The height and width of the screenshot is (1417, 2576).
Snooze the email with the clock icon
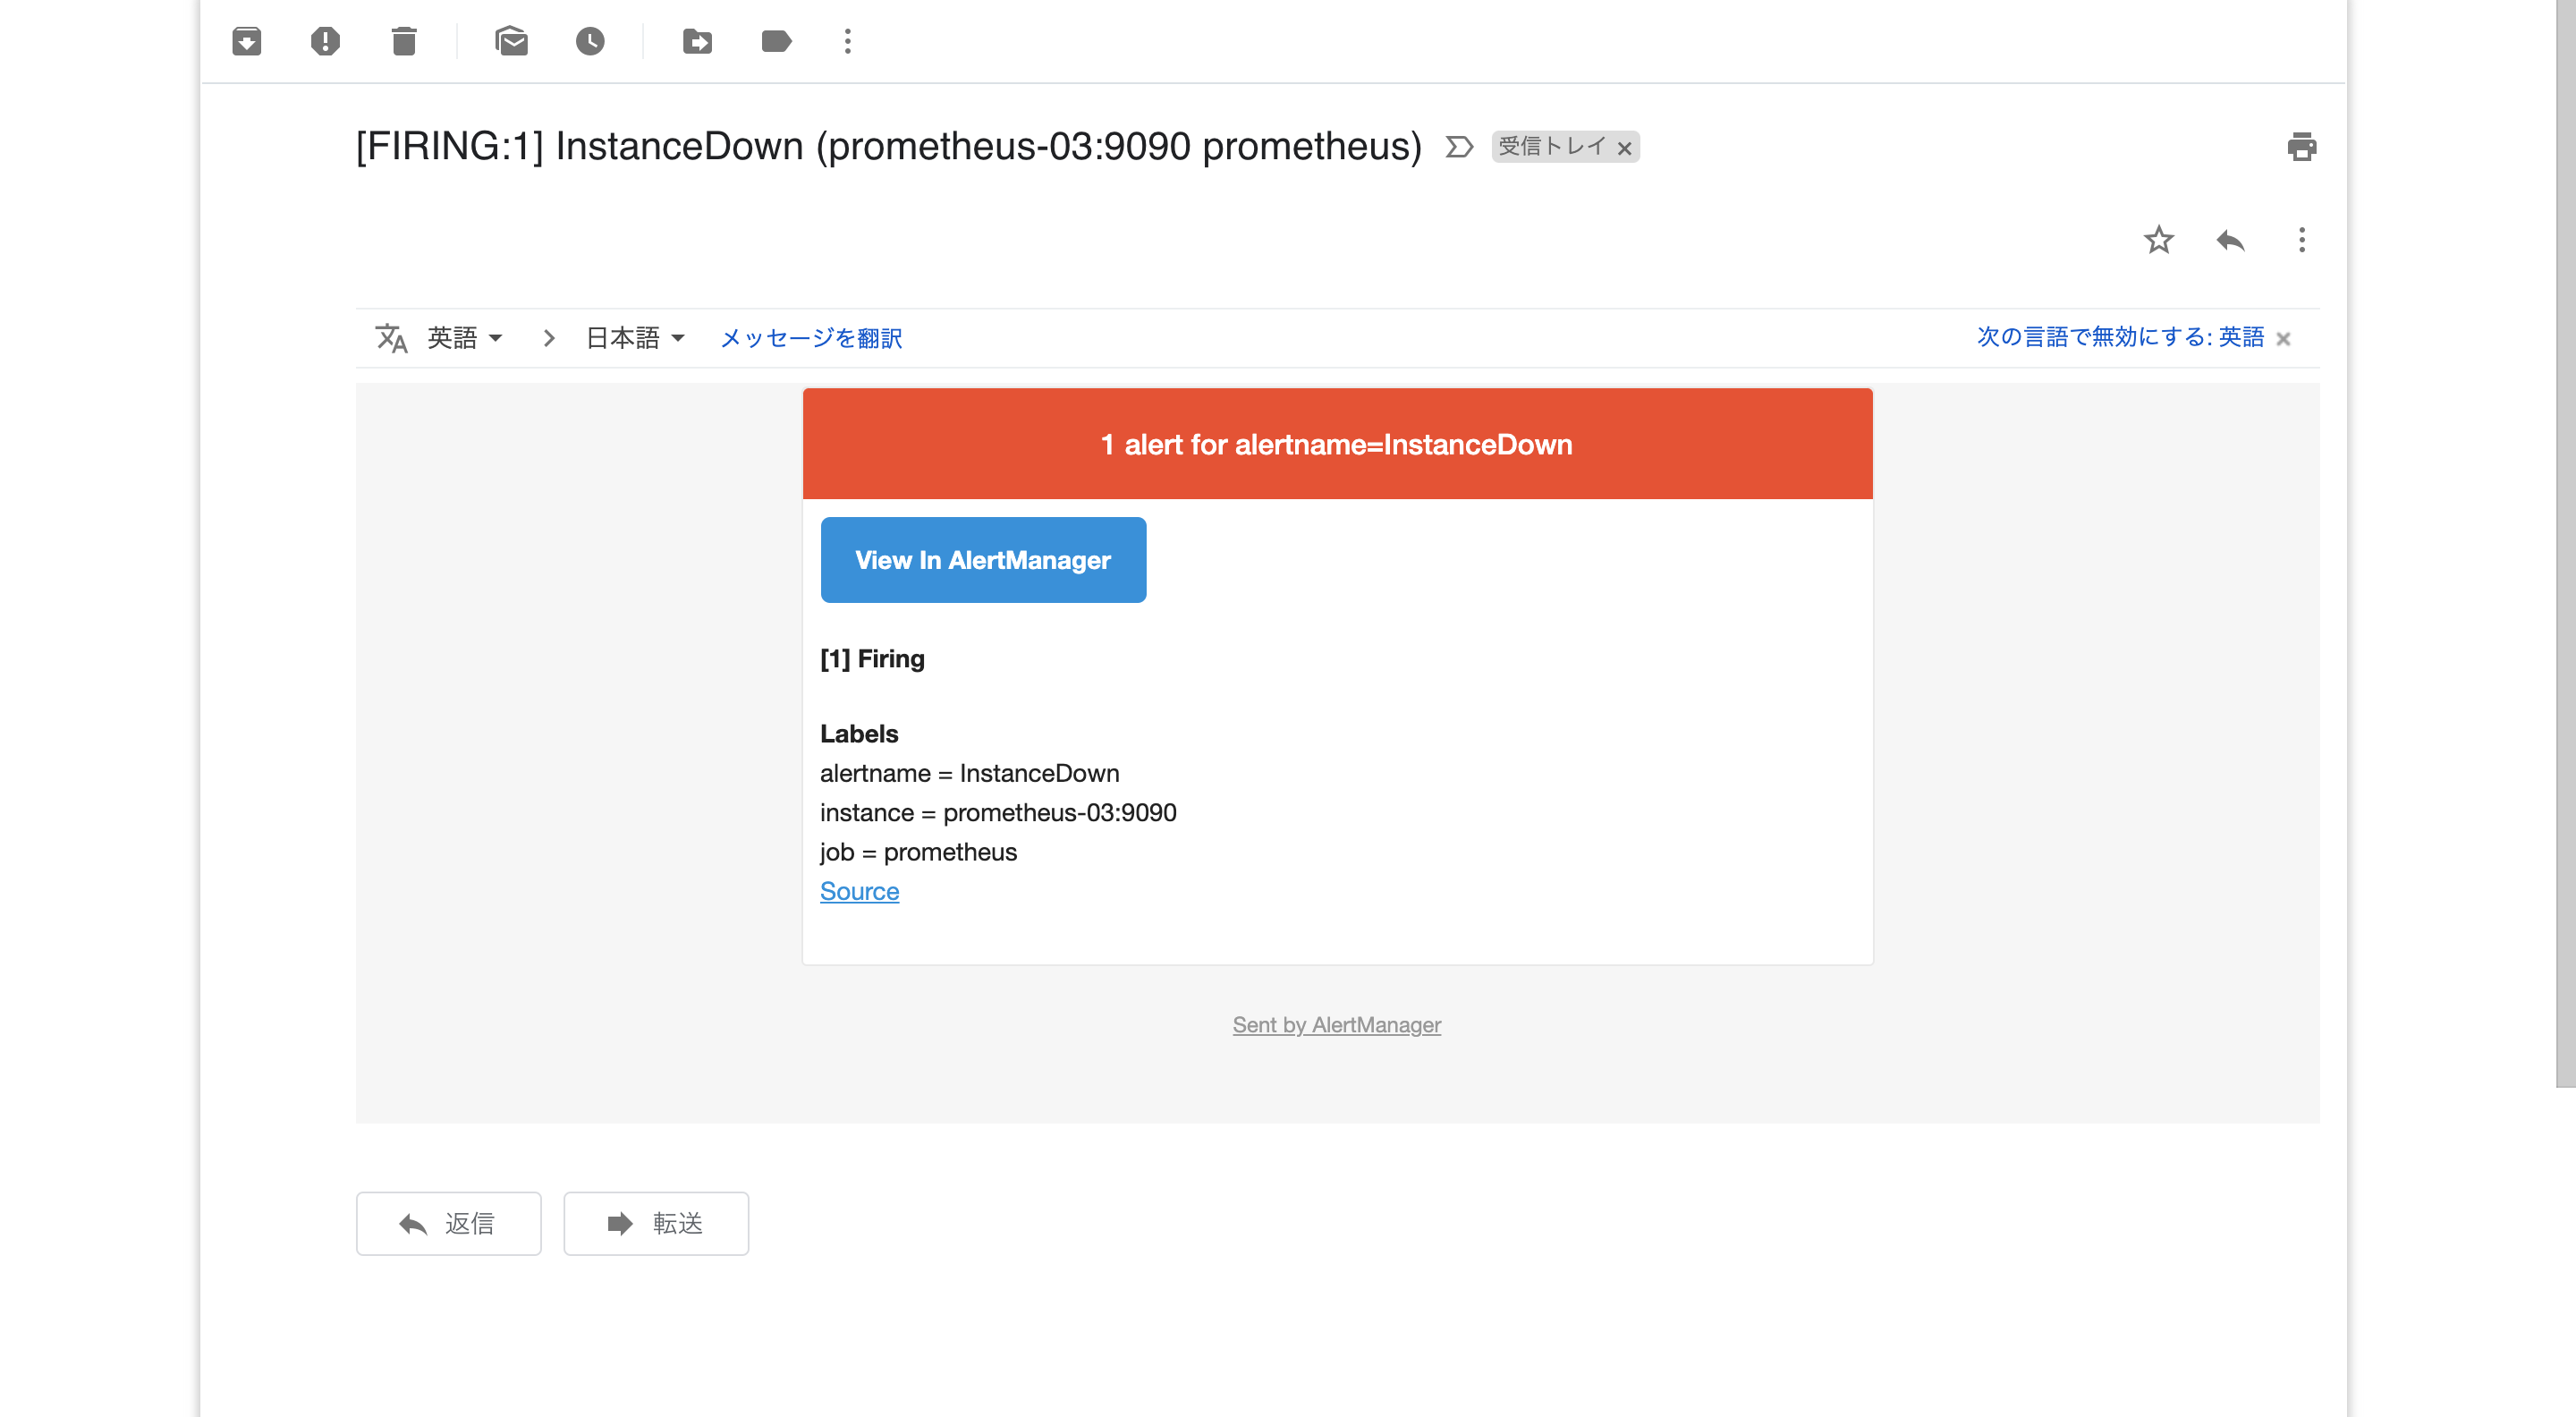point(590,41)
